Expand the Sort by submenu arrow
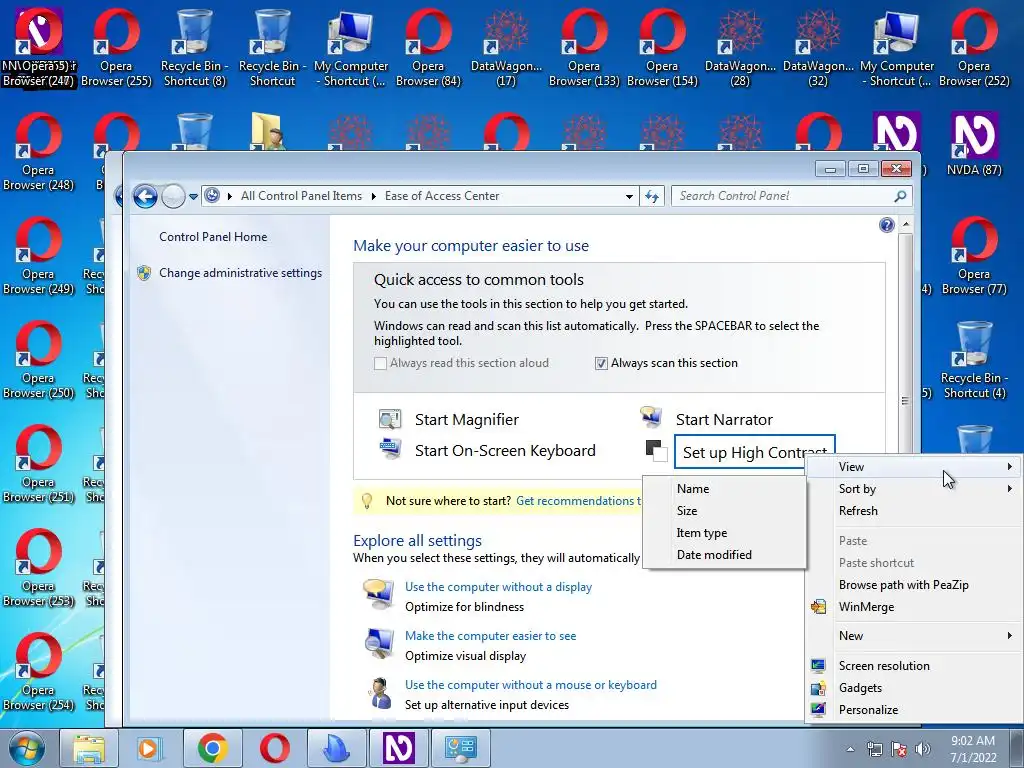 [x=1010, y=488]
